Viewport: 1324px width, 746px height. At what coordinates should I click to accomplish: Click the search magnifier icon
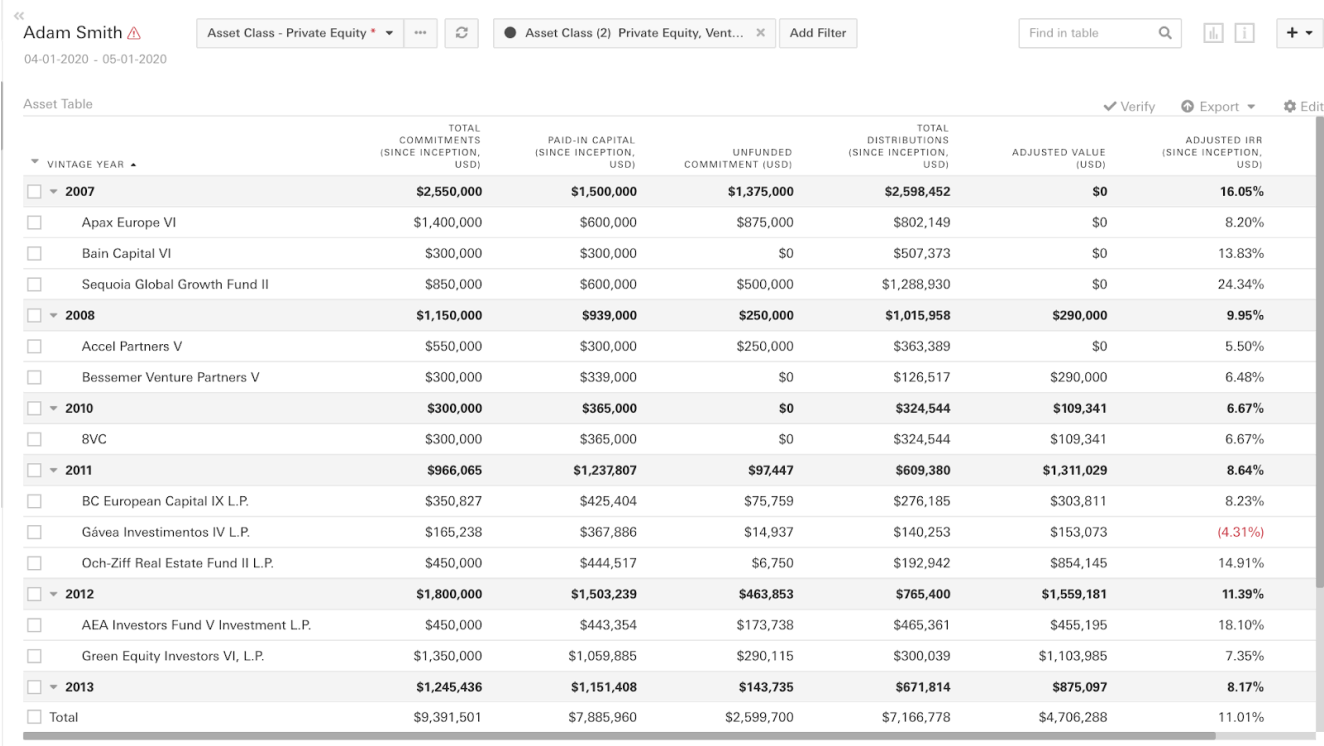click(x=1164, y=33)
